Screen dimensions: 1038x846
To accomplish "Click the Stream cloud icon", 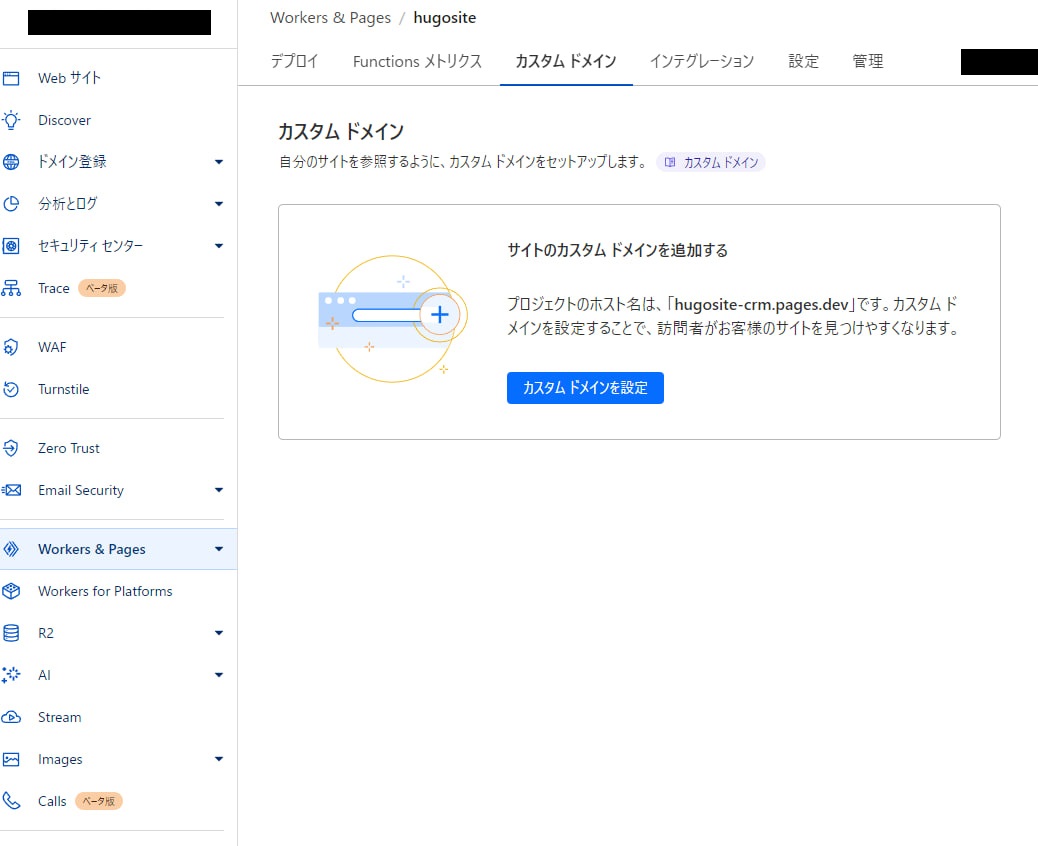I will (12, 717).
